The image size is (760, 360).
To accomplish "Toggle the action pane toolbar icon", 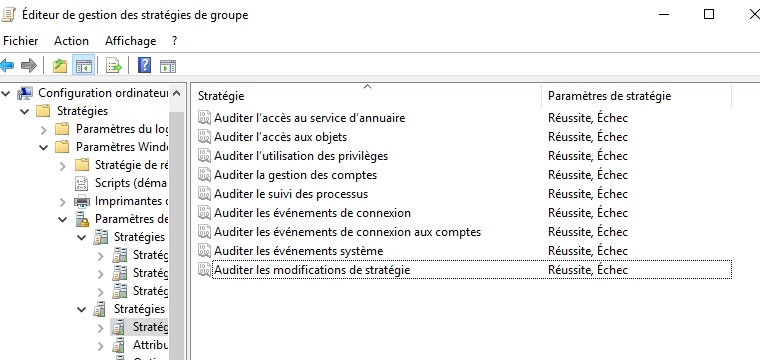I will [x=168, y=65].
